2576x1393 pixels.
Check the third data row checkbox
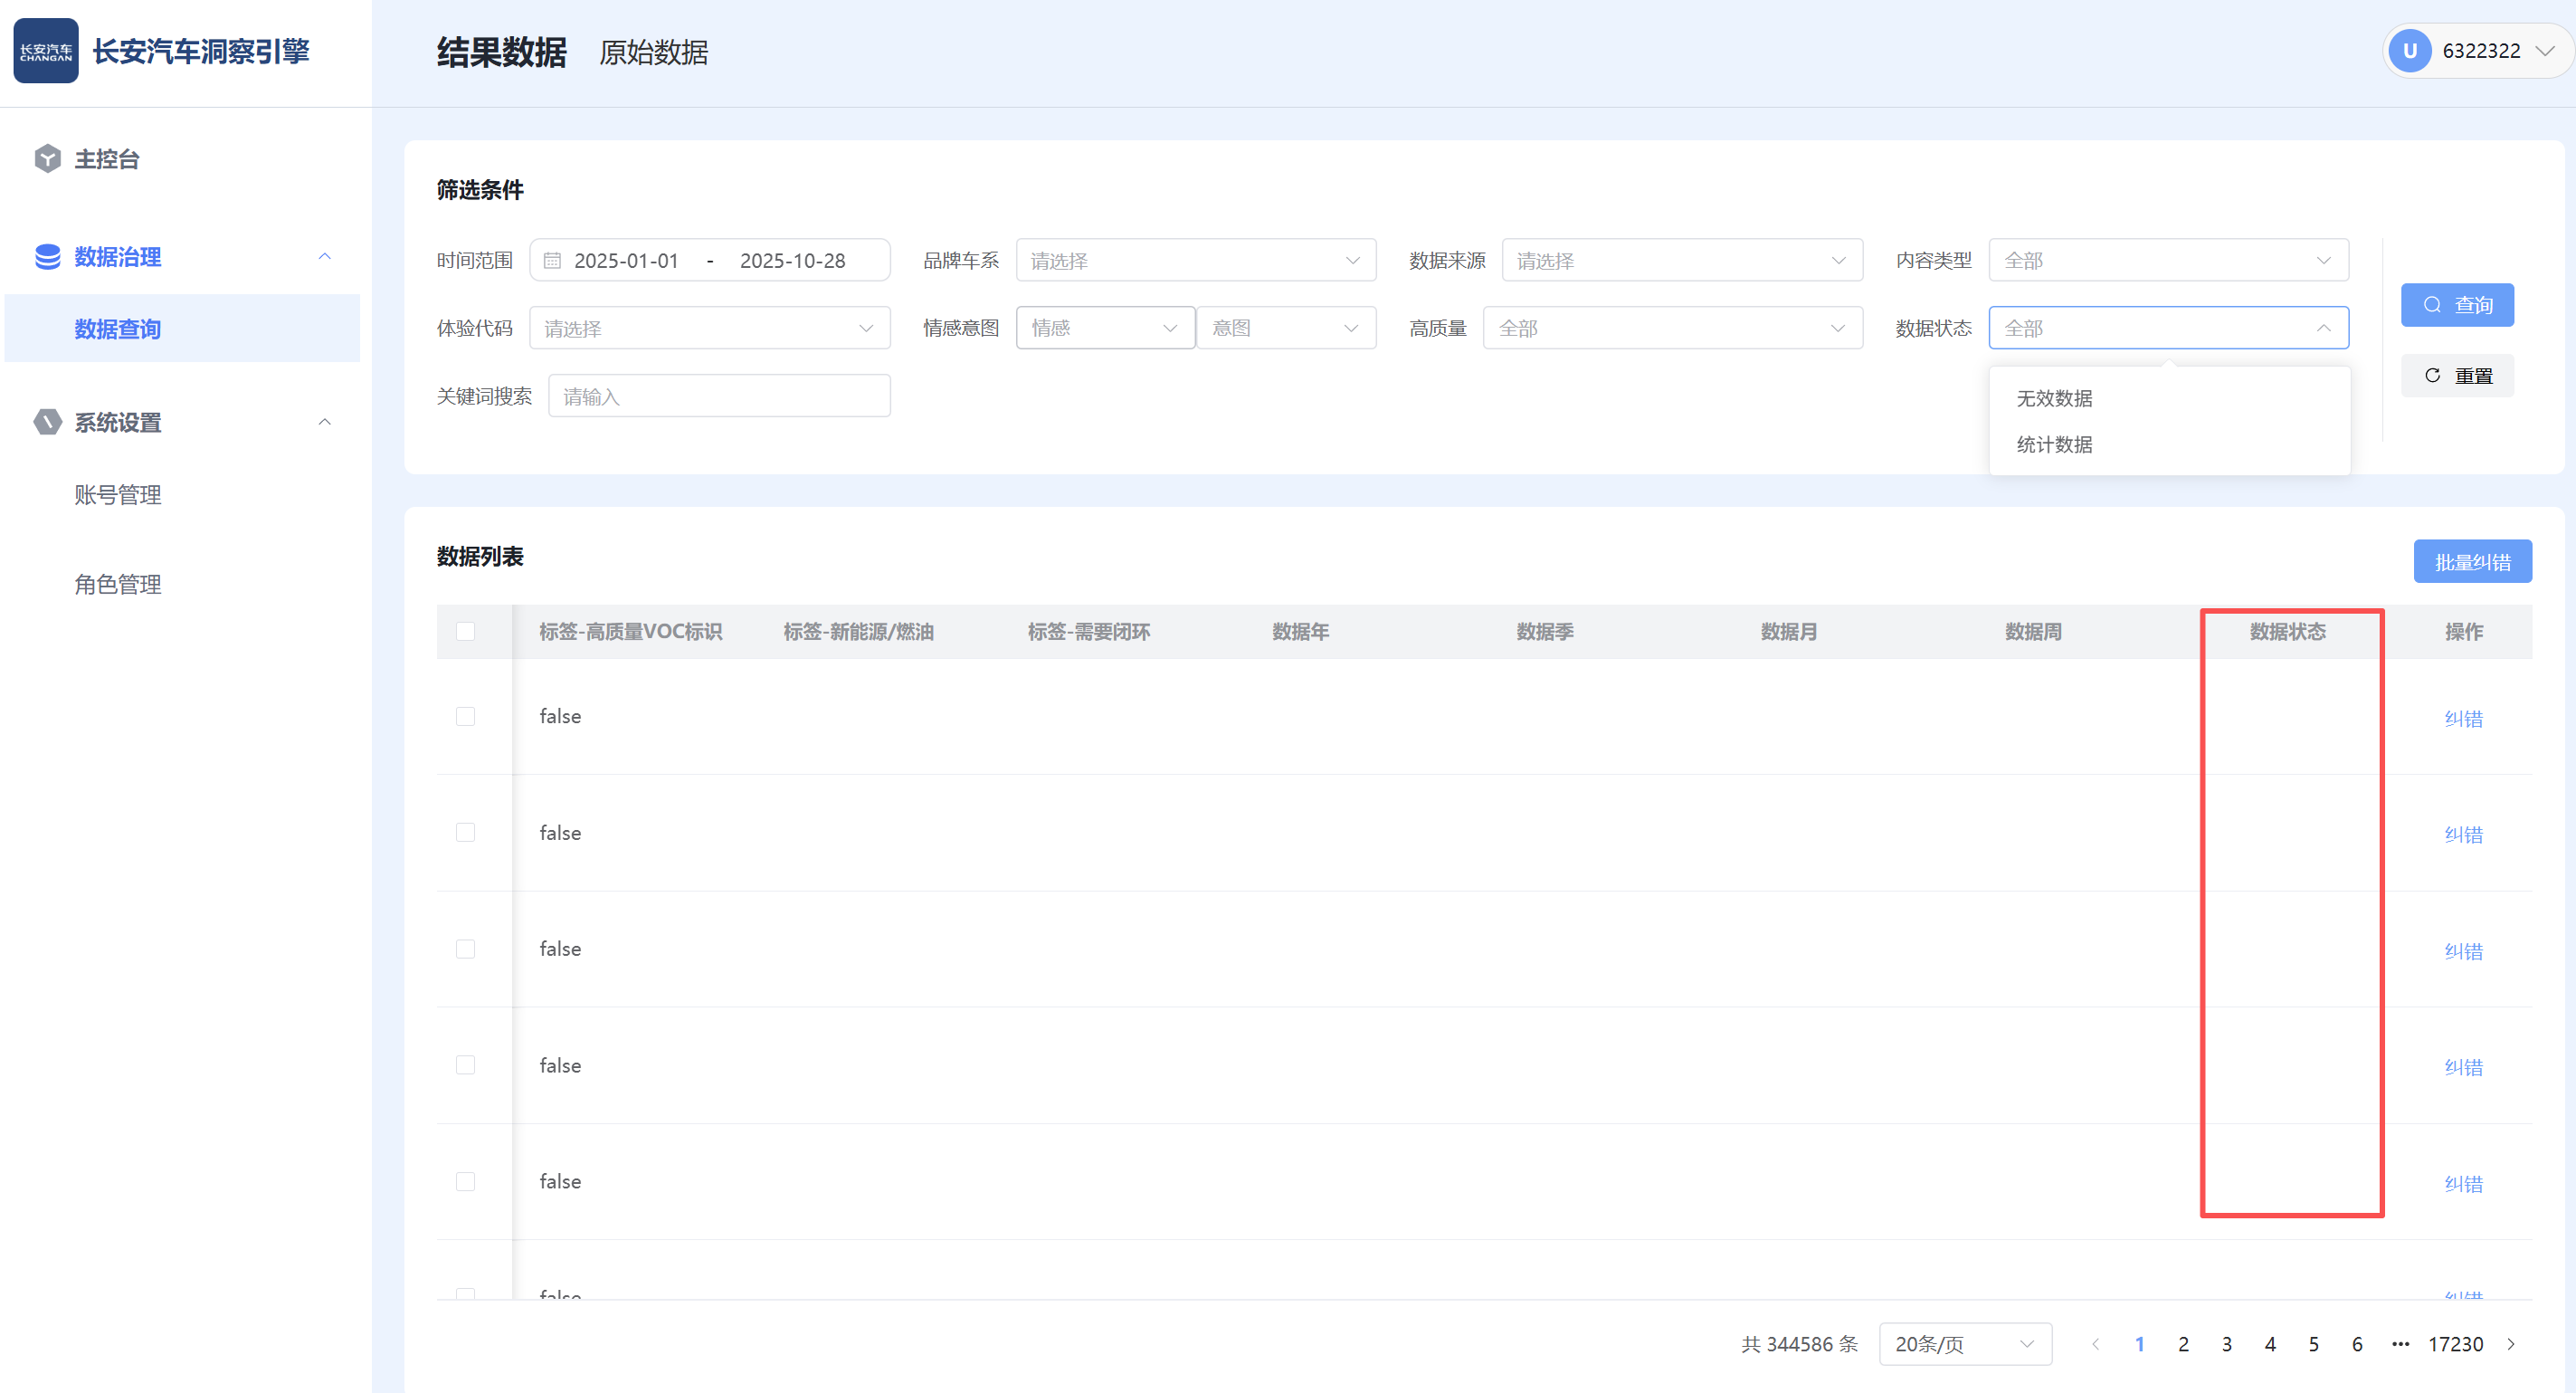click(465, 949)
